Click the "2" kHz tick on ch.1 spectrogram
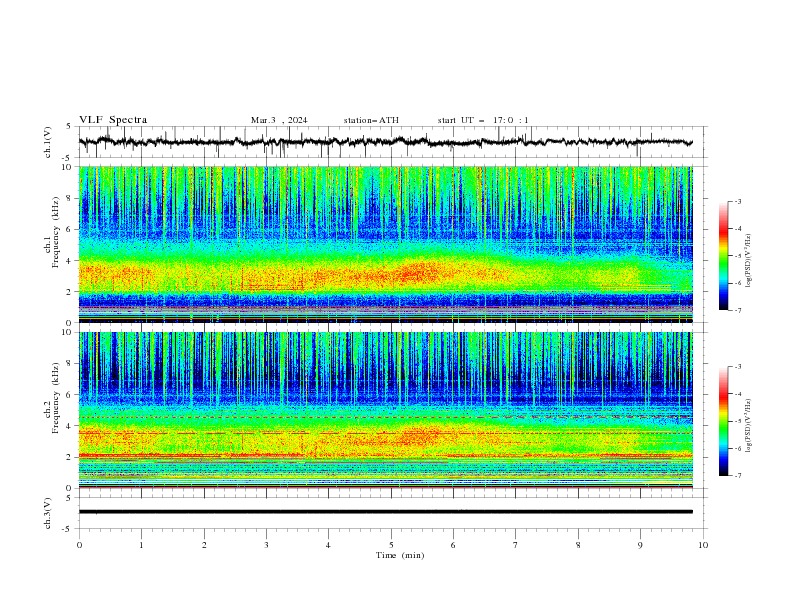Screen dimensions: 792x612 click(x=71, y=292)
